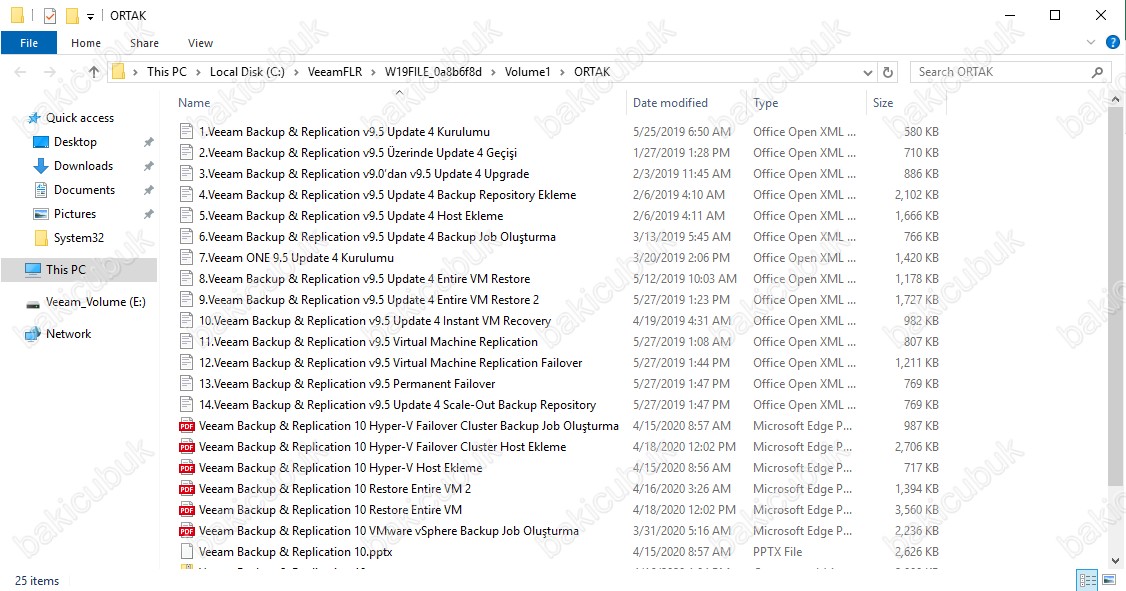
Task: Select 5.Veeam Update 4 Host Ekleme file
Action: (x=351, y=215)
